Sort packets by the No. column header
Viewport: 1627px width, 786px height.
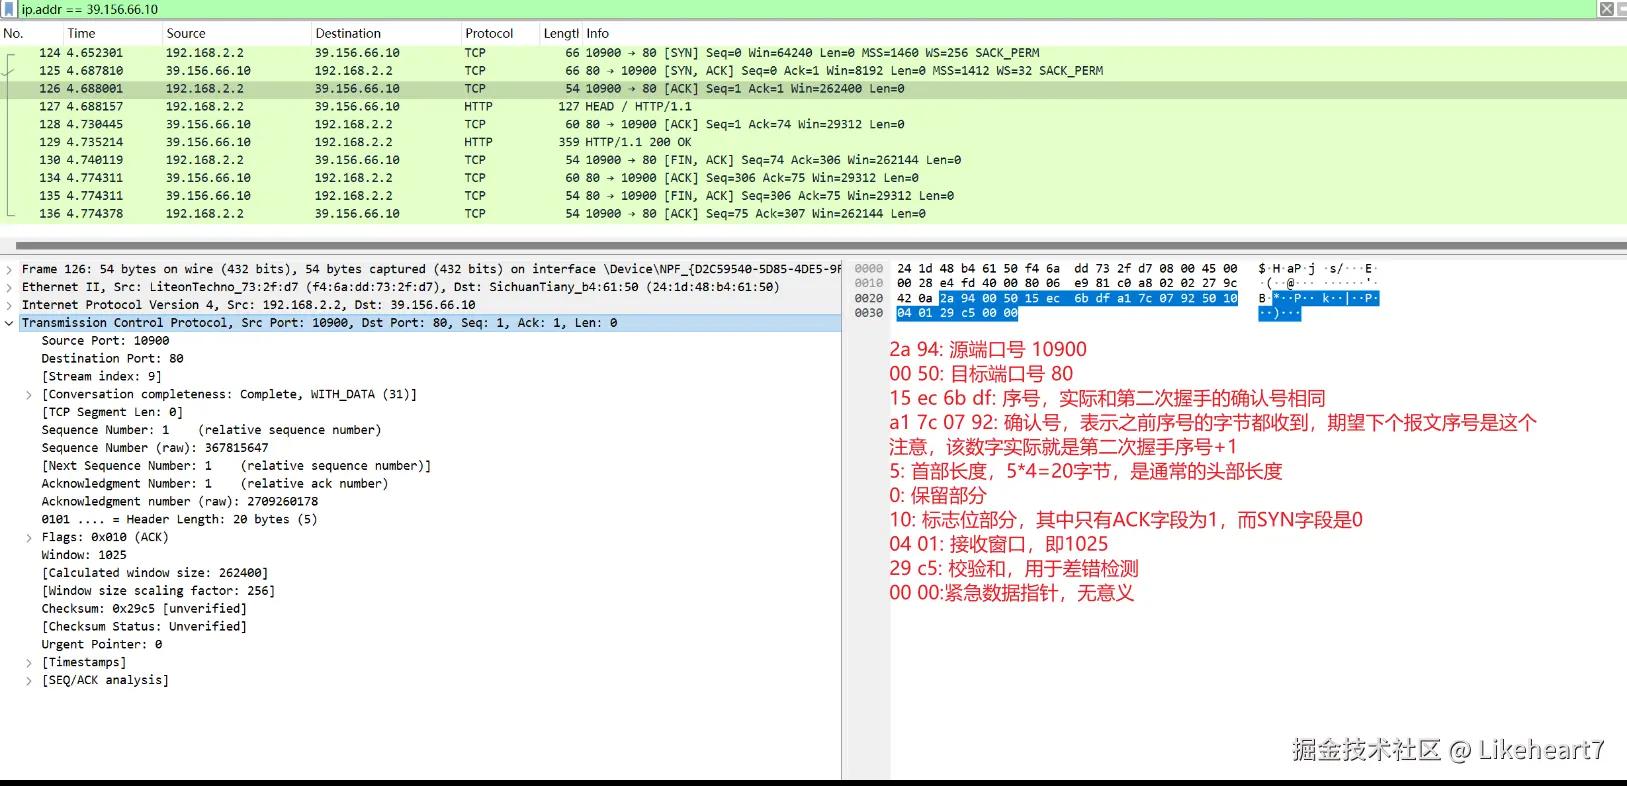pyautogui.click(x=14, y=33)
